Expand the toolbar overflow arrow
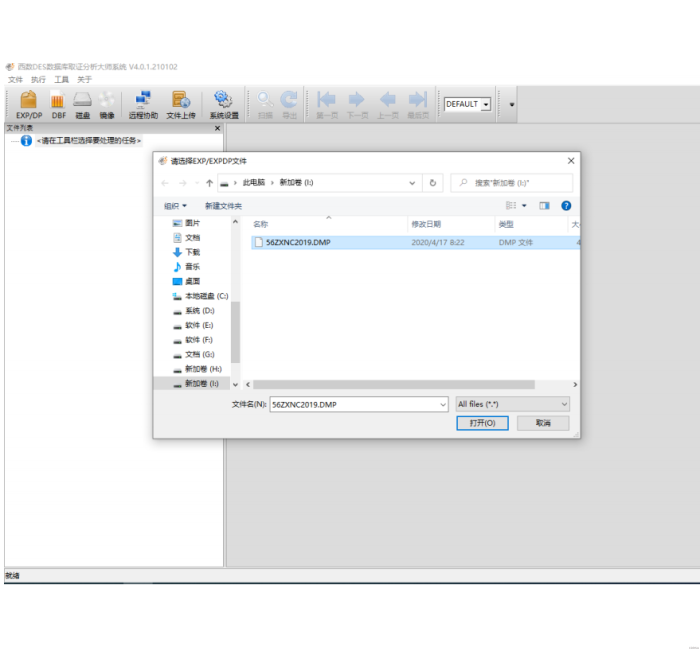The height and width of the screenshot is (650, 700). (512, 104)
